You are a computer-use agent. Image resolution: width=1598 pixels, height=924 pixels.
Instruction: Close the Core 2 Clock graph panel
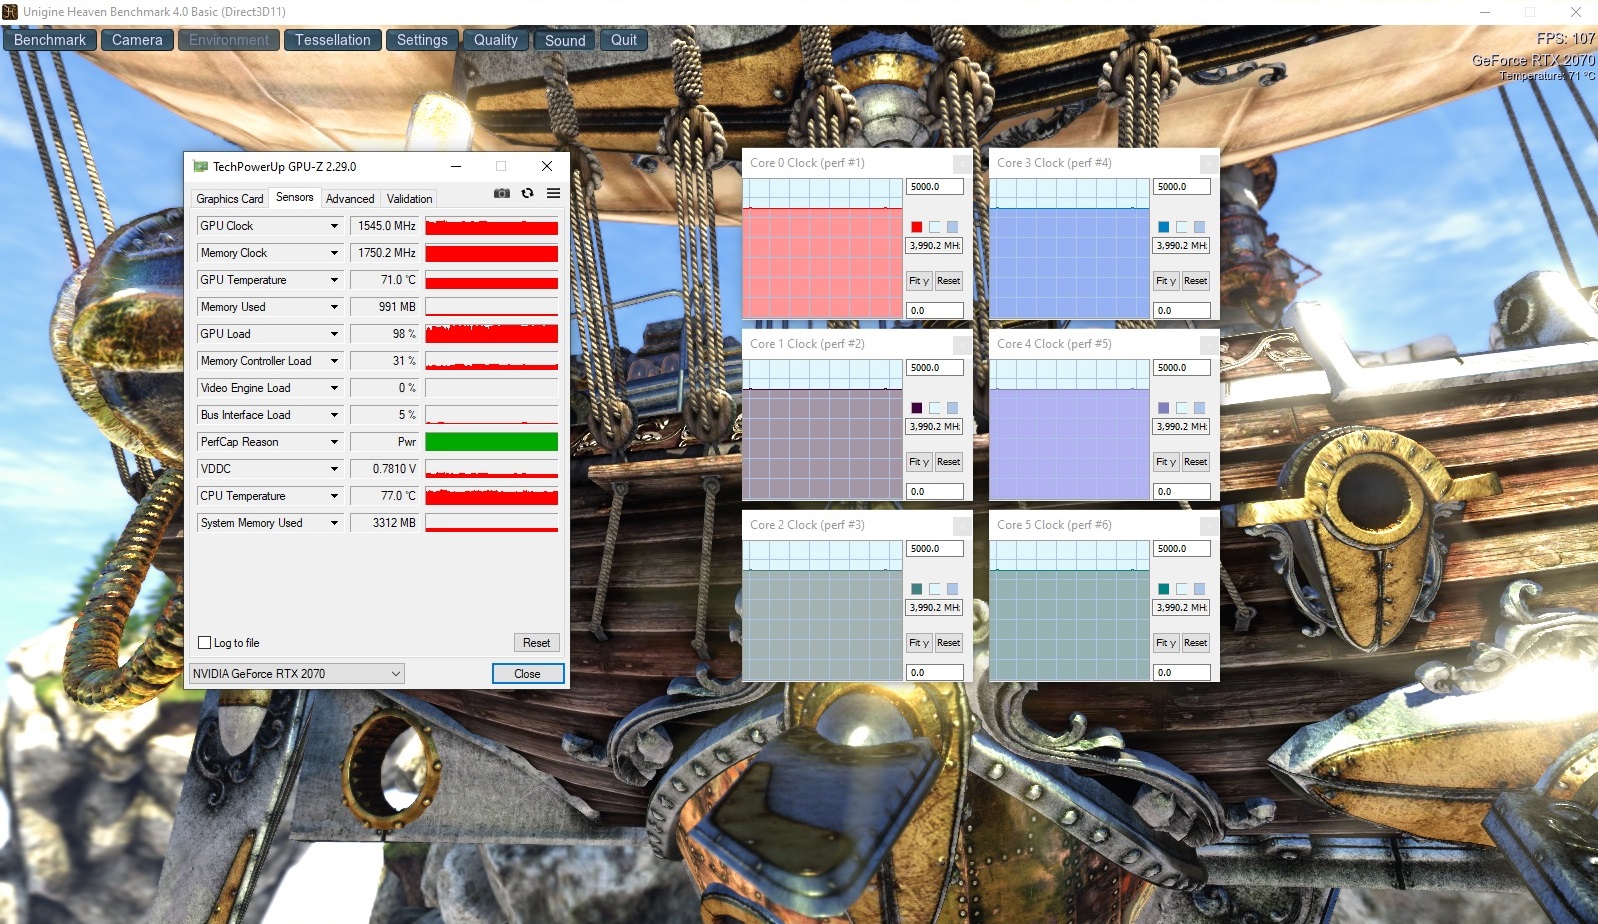pyautogui.click(x=962, y=525)
